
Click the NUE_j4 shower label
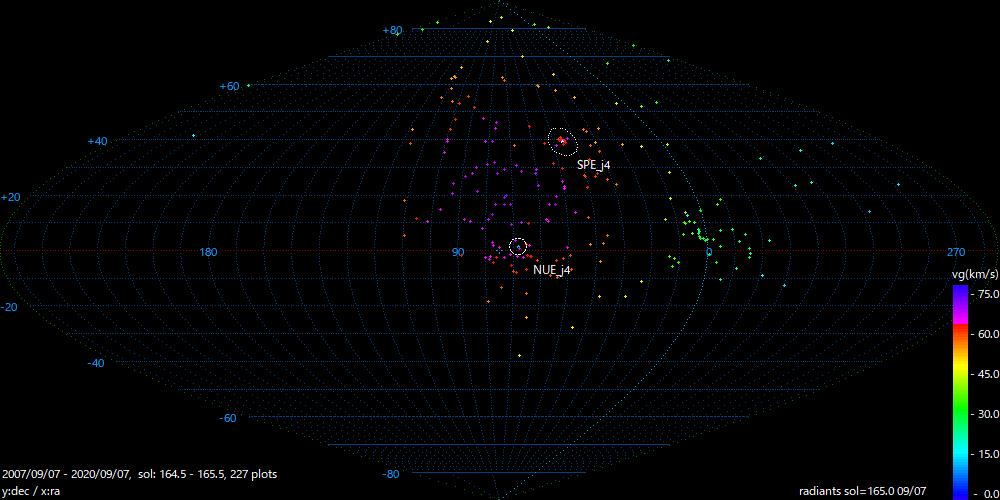[551, 270]
